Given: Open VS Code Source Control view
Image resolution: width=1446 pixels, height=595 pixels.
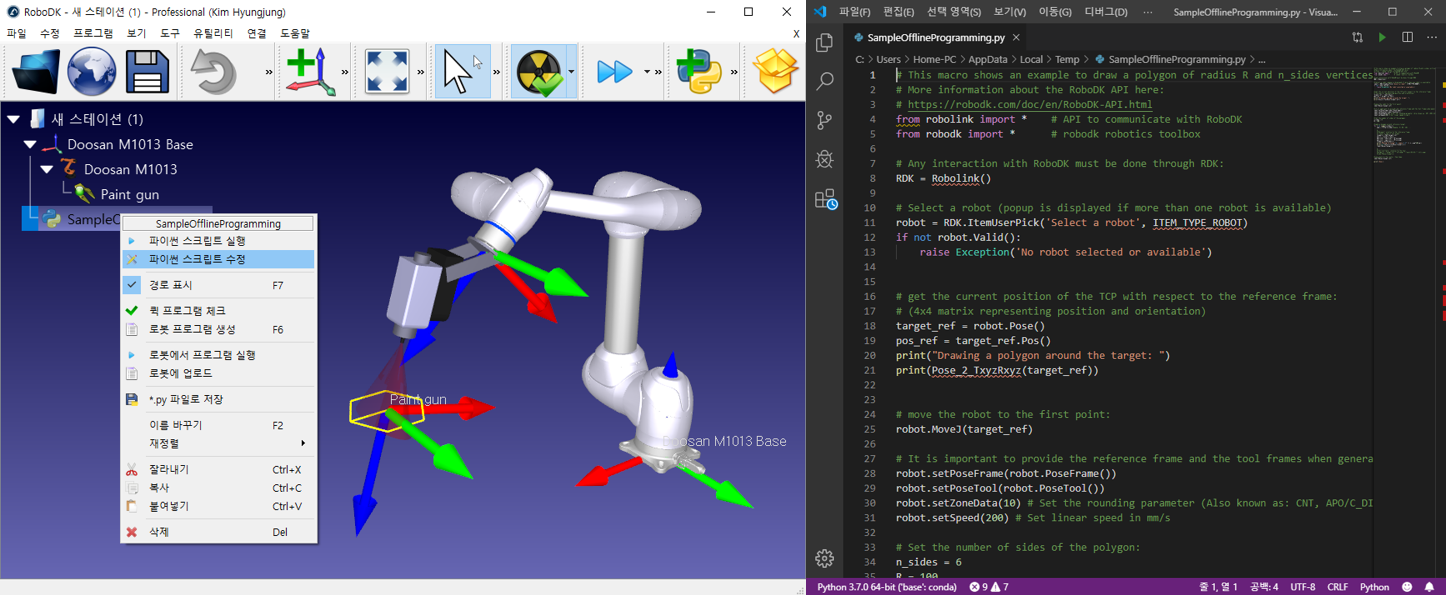Looking at the screenshot, I should [825, 121].
